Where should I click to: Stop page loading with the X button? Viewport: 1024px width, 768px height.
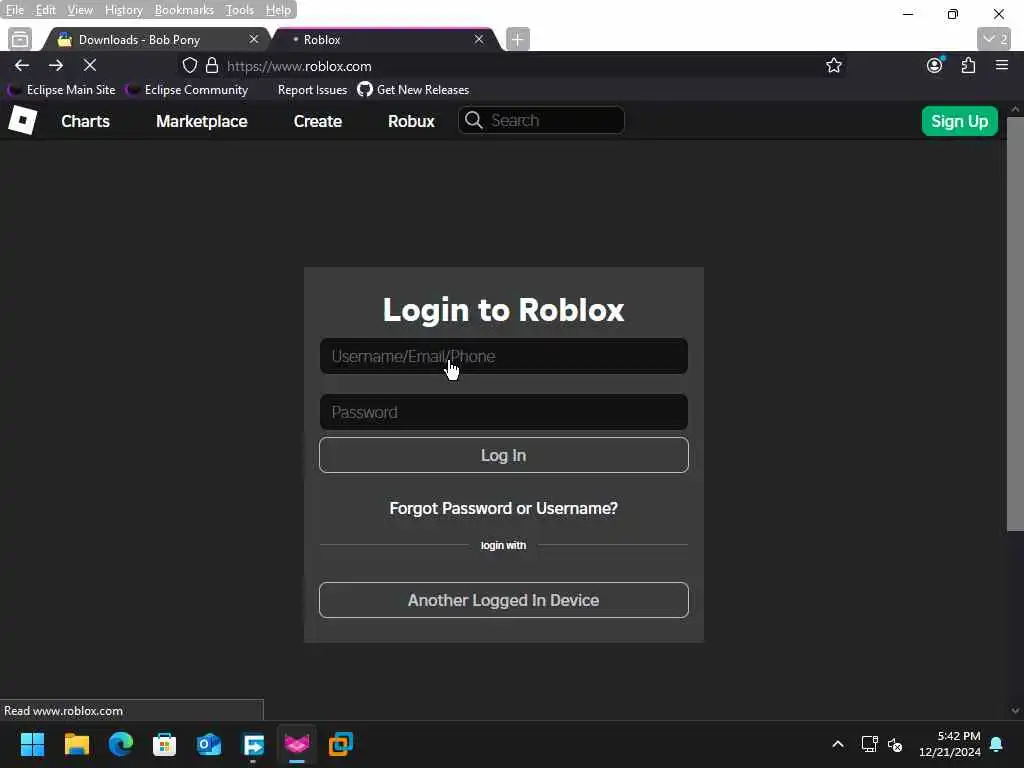(x=90, y=65)
